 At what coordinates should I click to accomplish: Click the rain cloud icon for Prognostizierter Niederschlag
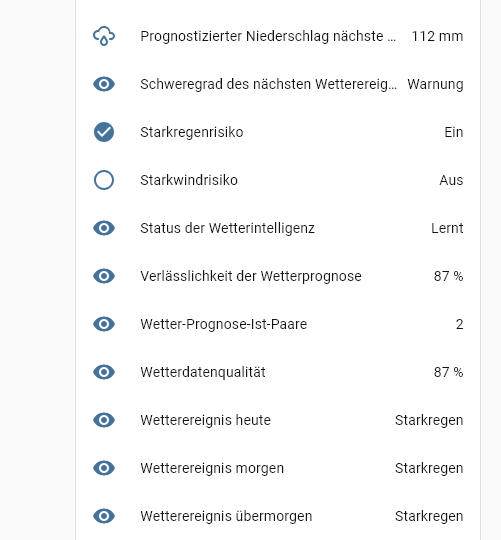104,36
